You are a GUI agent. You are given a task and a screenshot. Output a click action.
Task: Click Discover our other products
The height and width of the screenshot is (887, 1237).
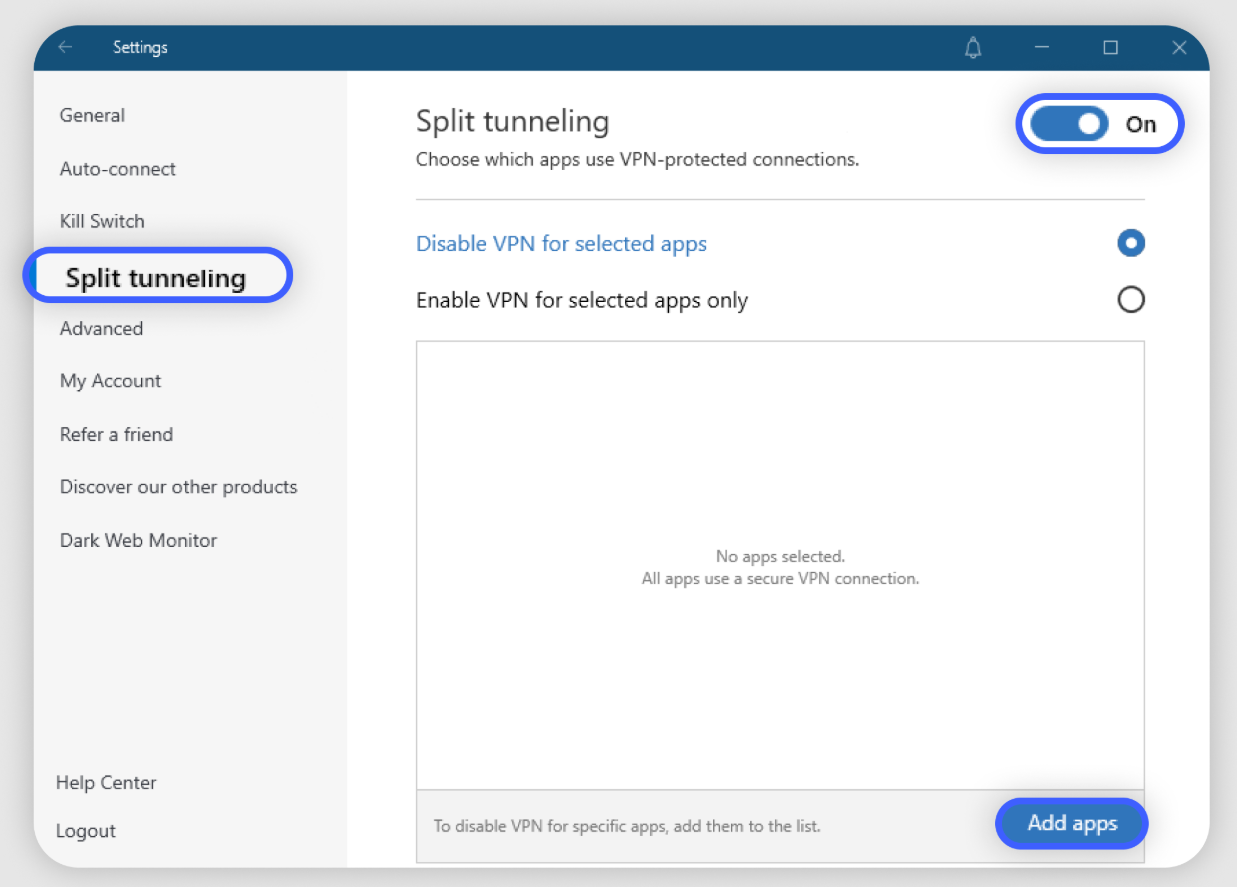(178, 487)
